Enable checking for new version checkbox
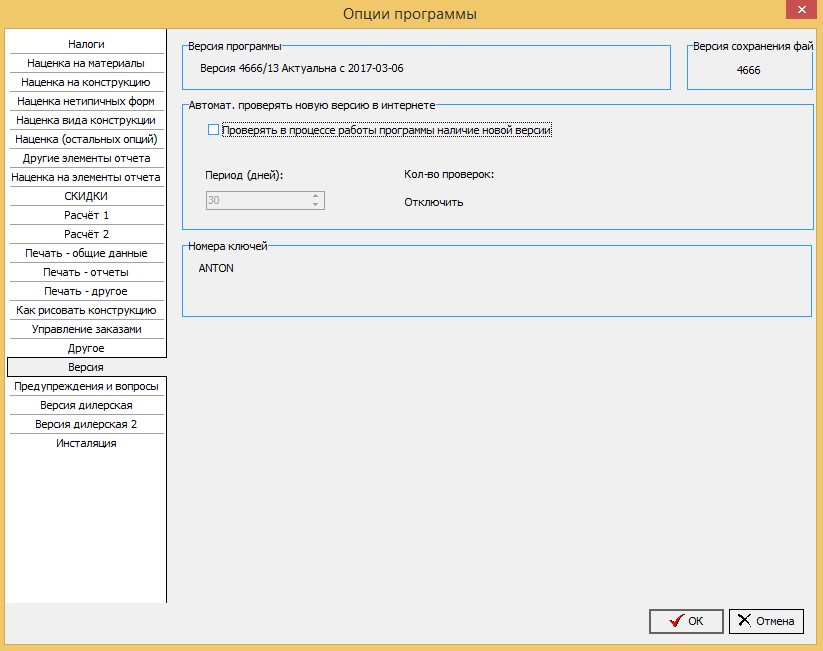This screenshot has height=651, width=823. 213,130
